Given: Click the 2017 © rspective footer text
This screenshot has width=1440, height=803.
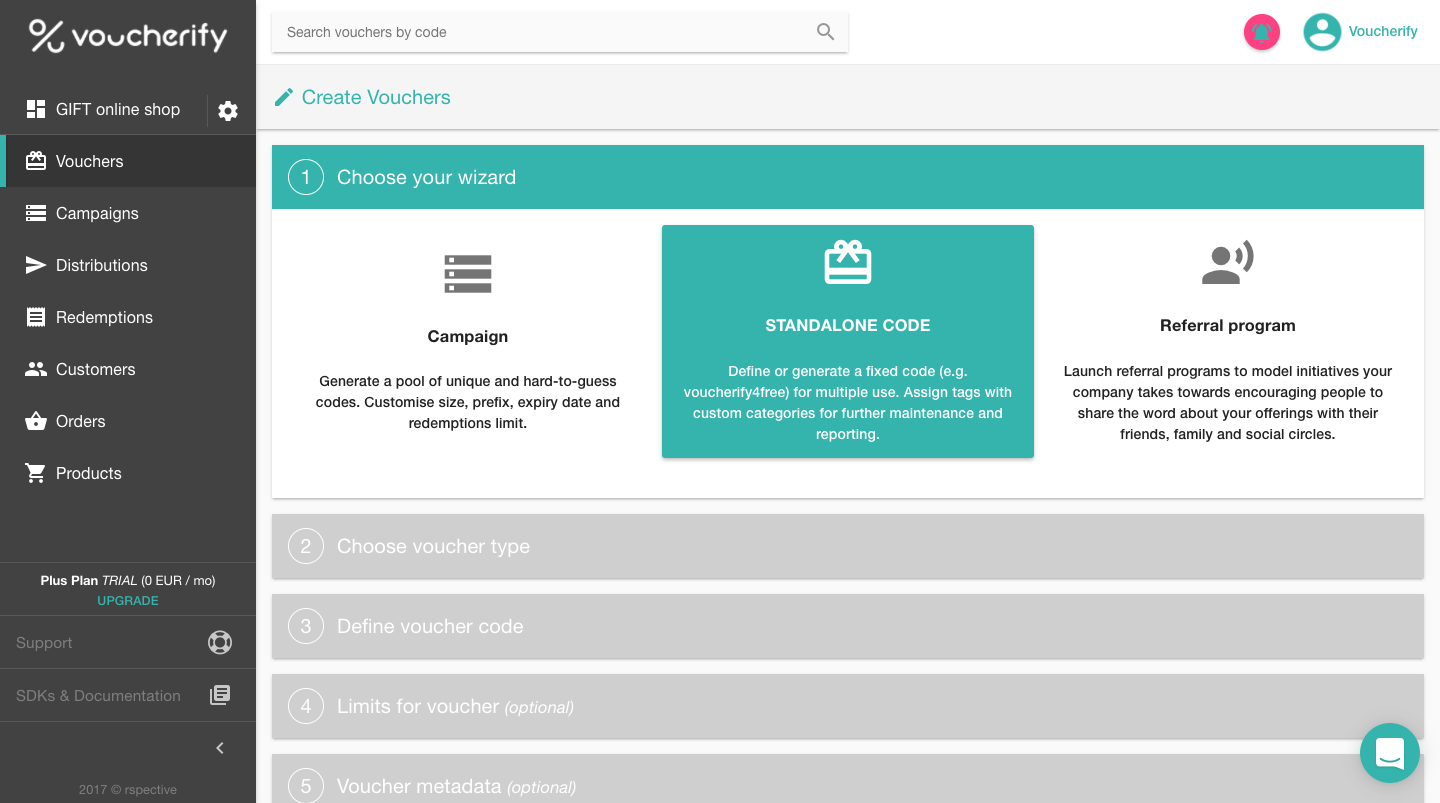Looking at the screenshot, I should 128,790.
